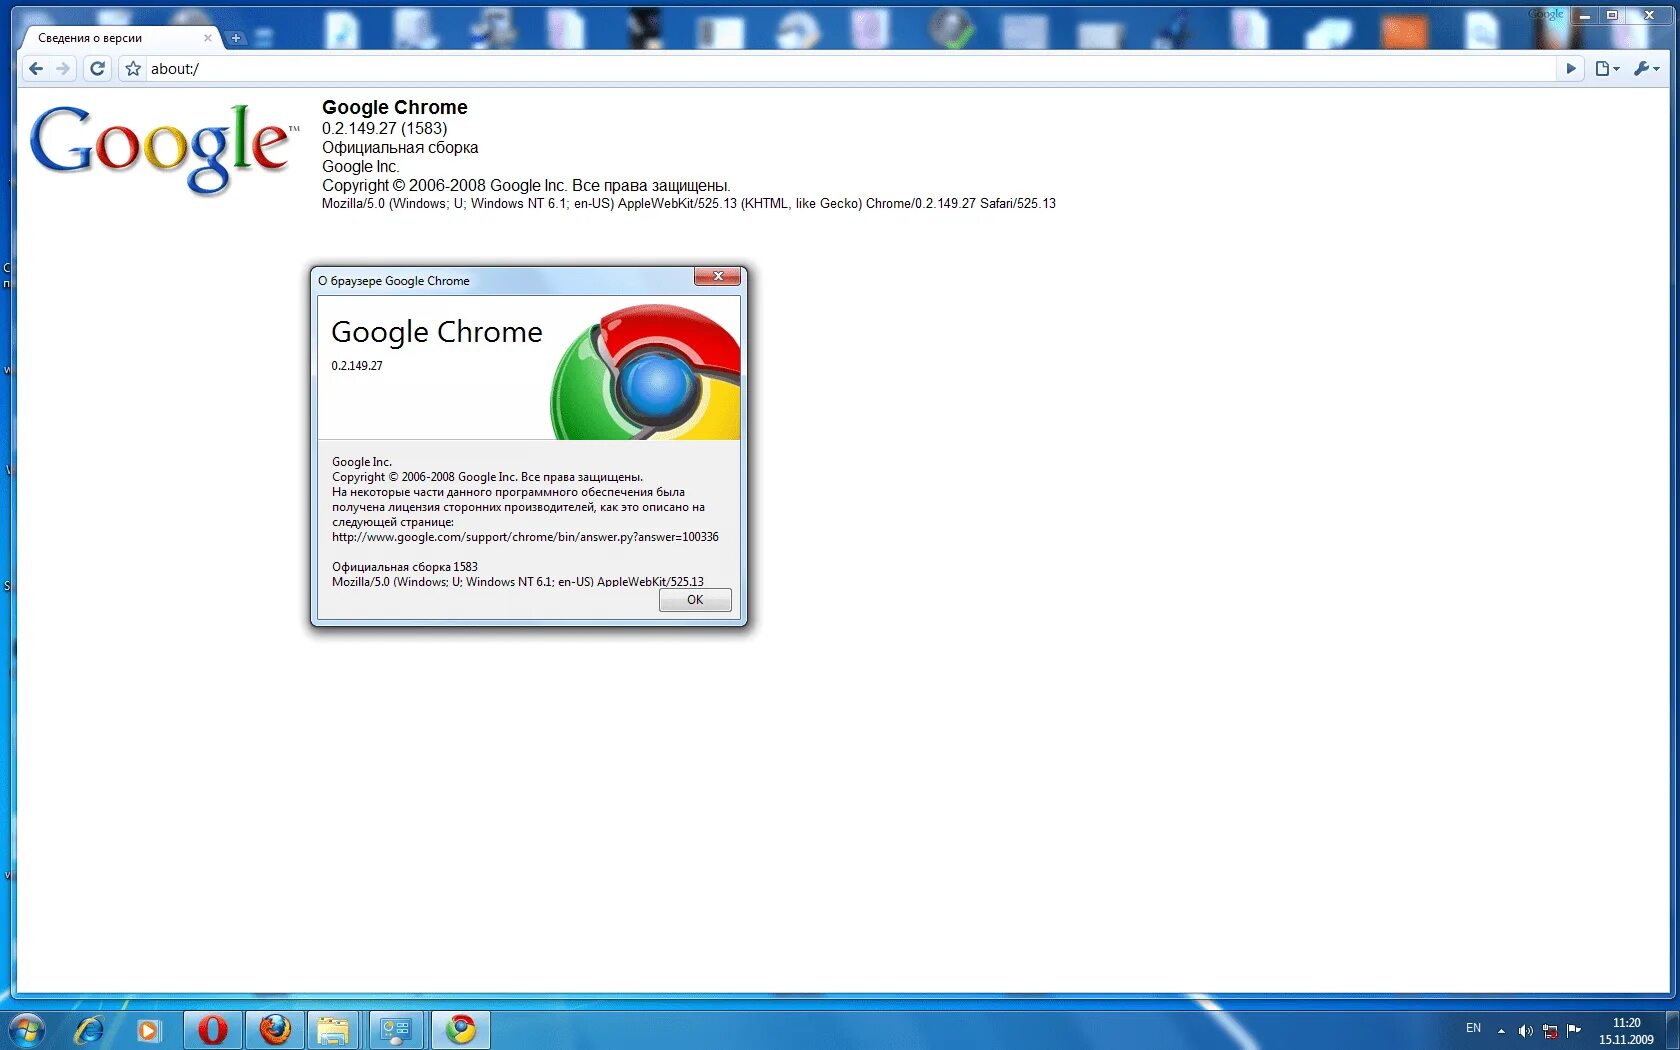
Task: Switch to Opera in the taskbar
Action: click(x=212, y=1029)
